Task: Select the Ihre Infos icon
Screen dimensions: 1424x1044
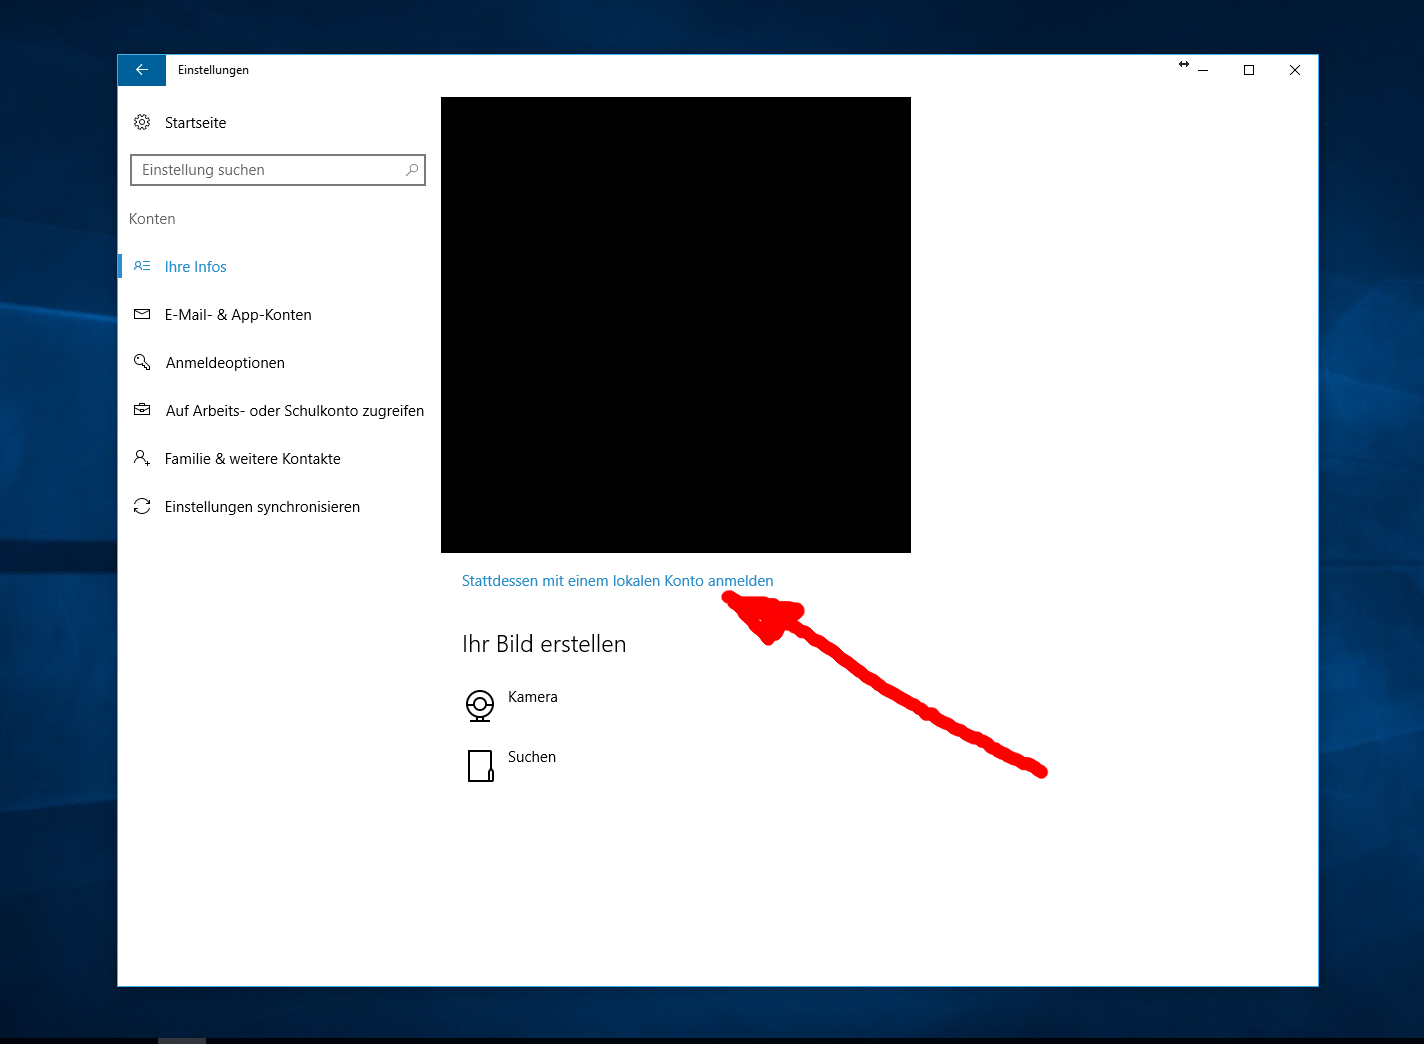Action: point(142,266)
